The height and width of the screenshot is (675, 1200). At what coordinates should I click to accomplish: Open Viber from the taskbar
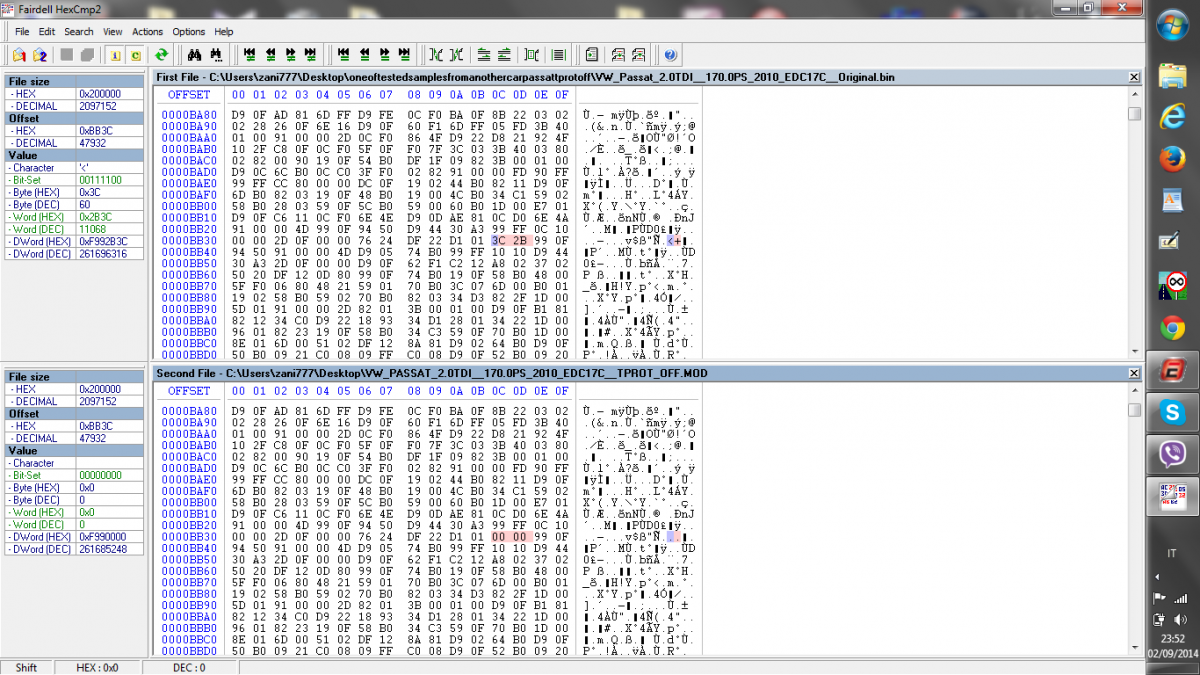point(1172,453)
